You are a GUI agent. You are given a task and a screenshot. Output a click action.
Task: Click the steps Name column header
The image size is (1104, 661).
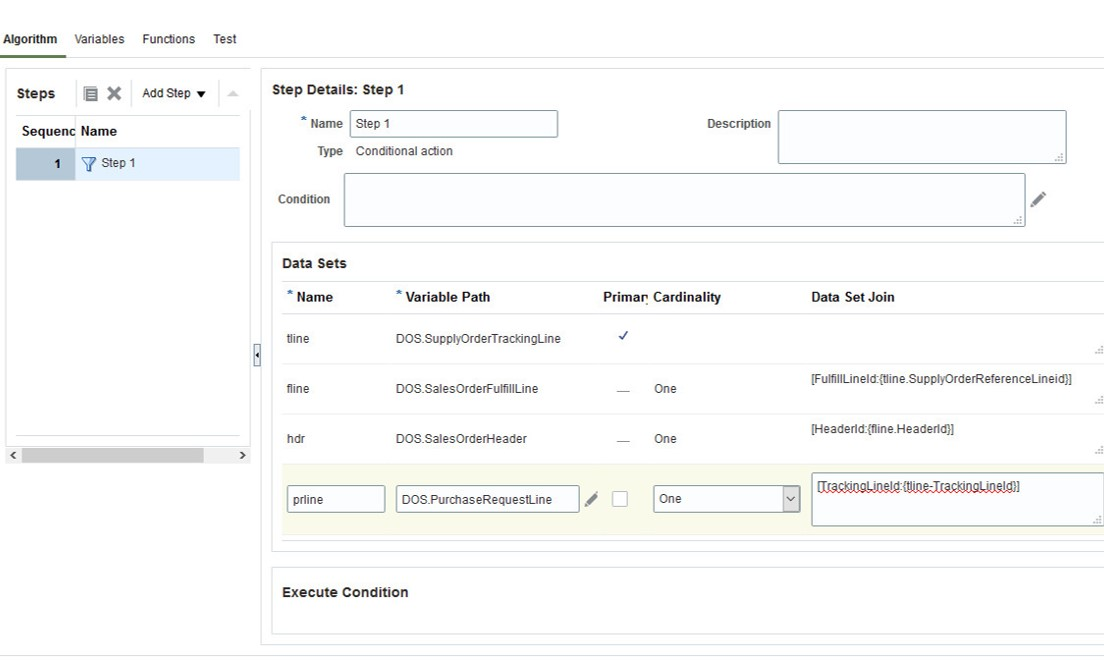point(99,132)
